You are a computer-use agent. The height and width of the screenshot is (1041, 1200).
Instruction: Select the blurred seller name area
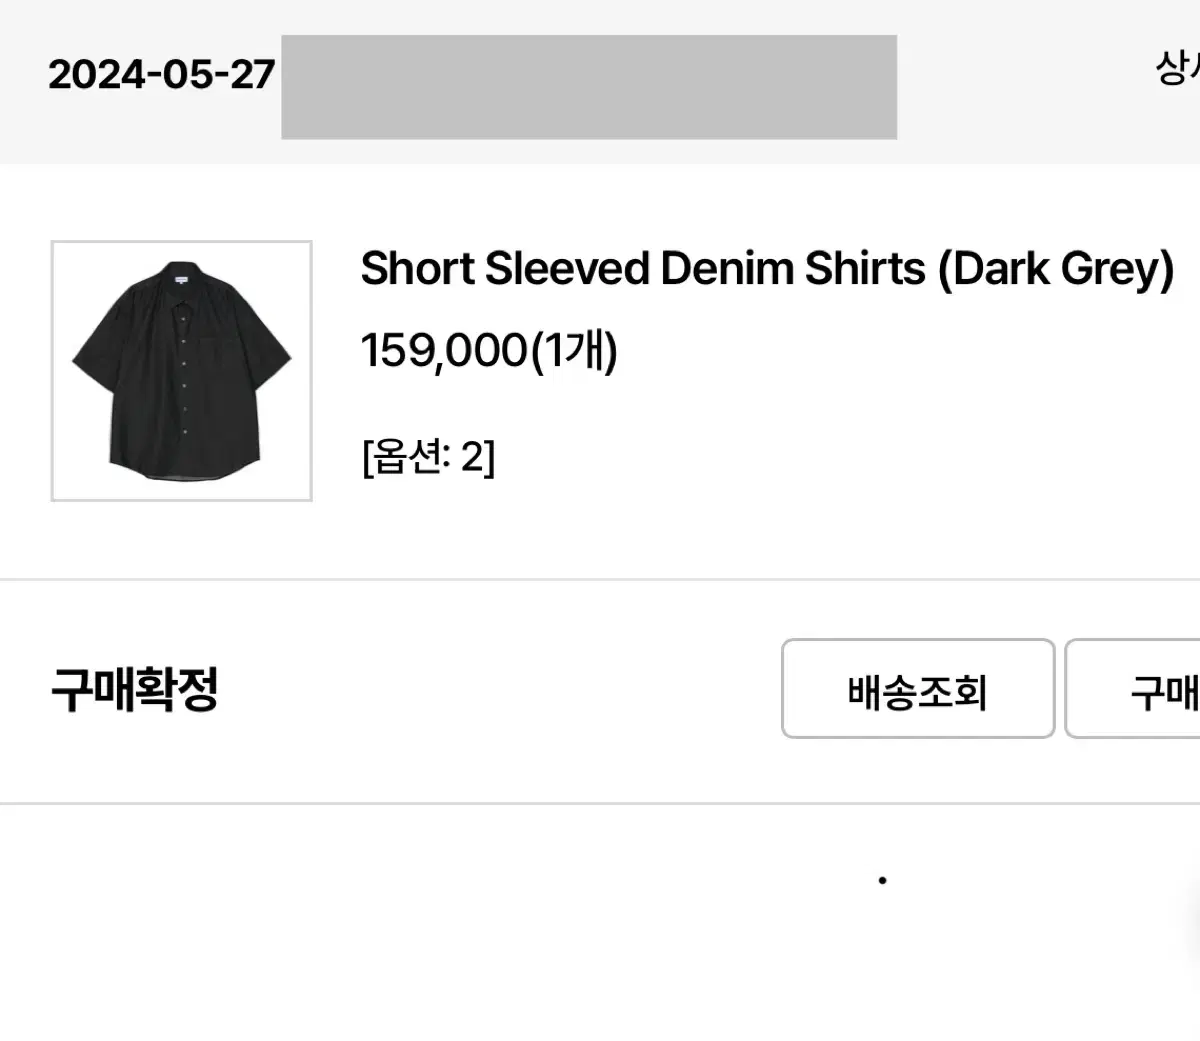coord(590,87)
